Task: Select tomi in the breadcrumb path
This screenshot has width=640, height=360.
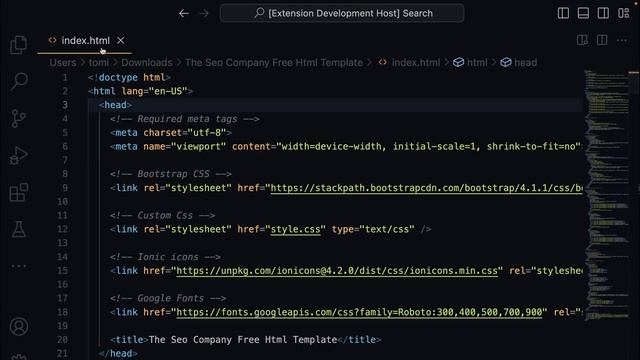Action: pyautogui.click(x=99, y=62)
